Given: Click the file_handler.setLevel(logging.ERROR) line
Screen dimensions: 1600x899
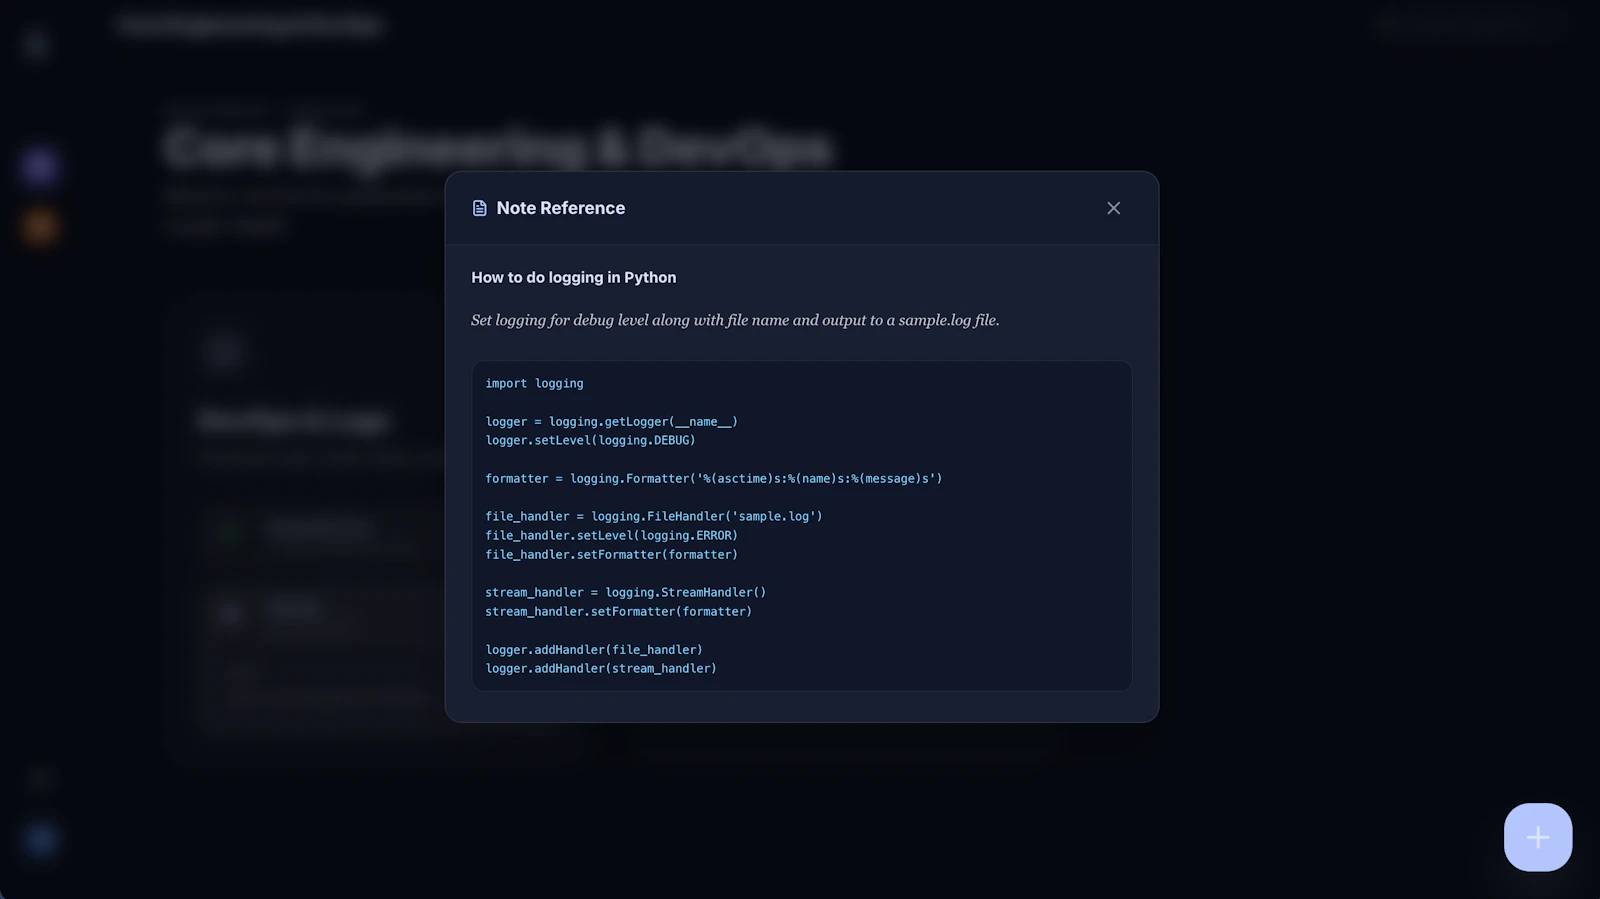Looking at the screenshot, I should 611,535.
